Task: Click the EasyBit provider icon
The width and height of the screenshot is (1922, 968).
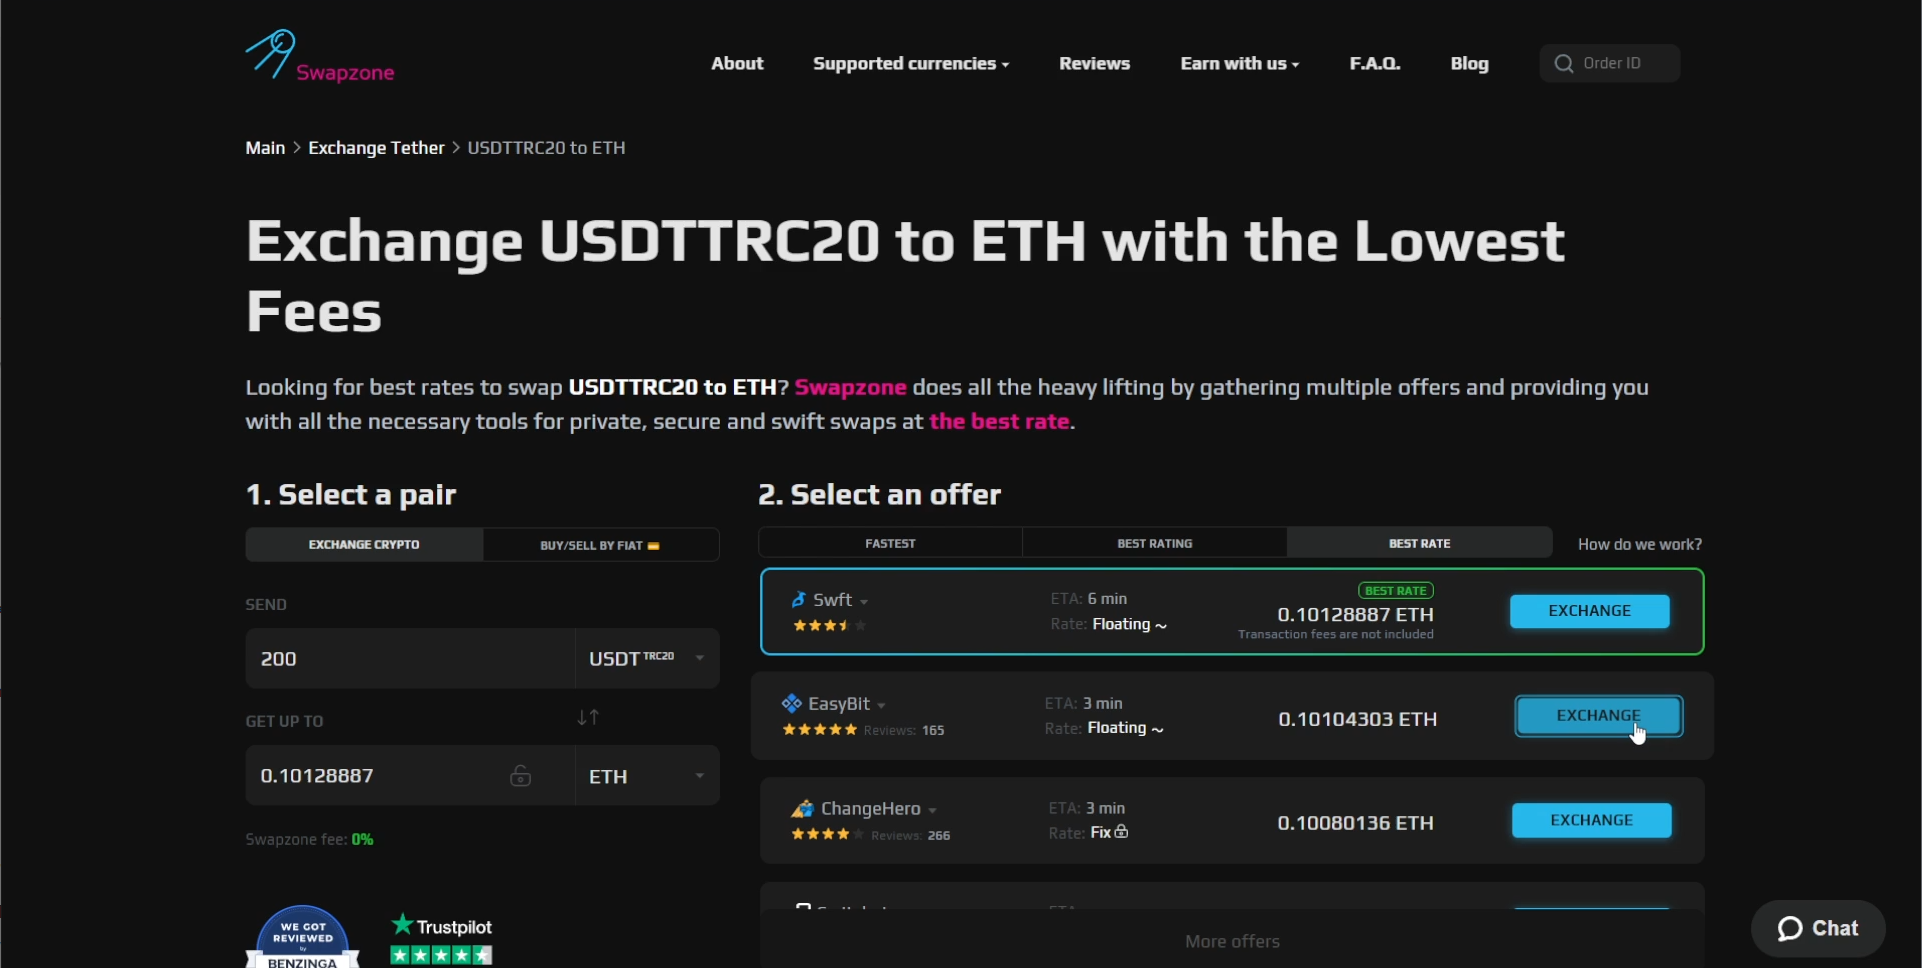Action: 793,703
